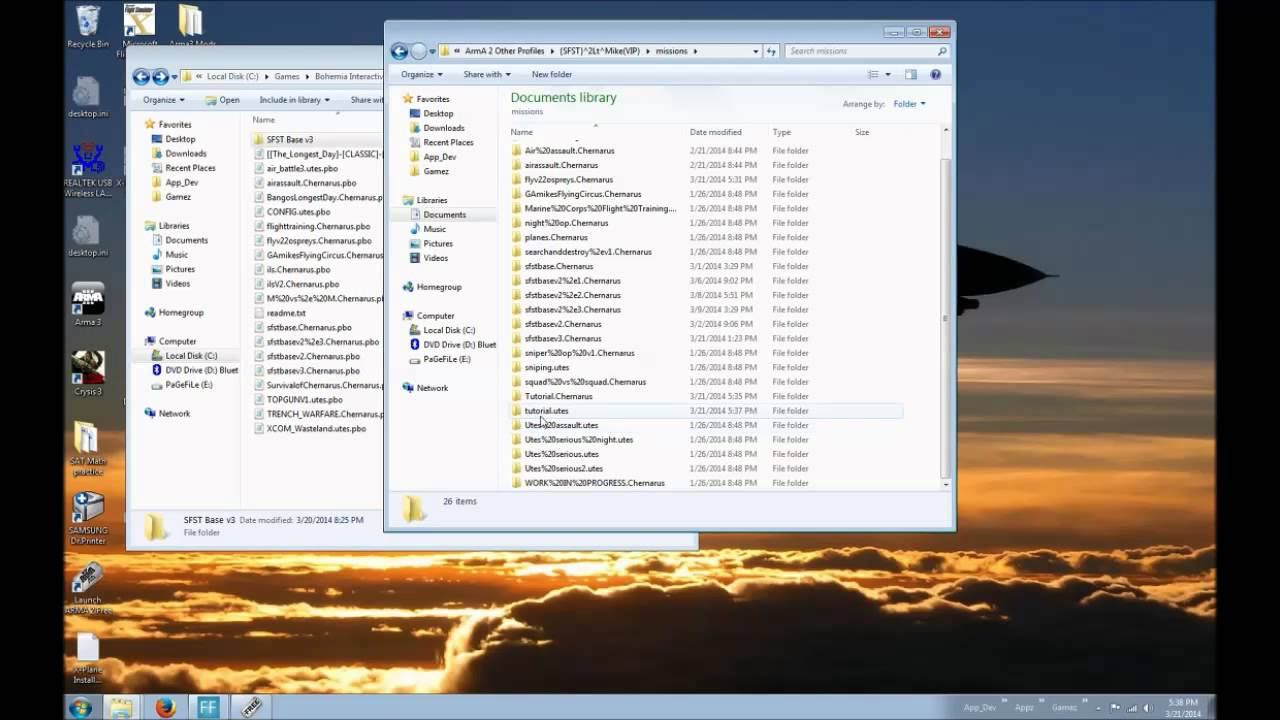Select X-Plane Install desktop icon
Image resolution: width=1280 pixels, height=720 pixels.
point(88,658)
